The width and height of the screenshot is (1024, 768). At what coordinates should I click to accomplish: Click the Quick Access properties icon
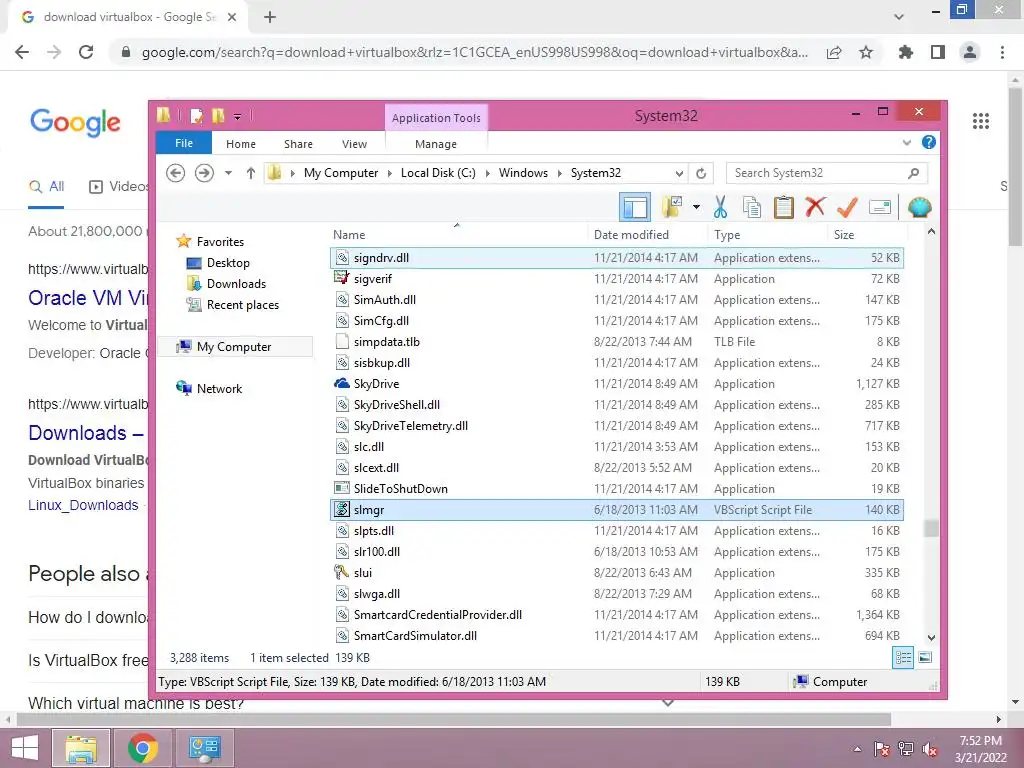click(x=196, y=116)
